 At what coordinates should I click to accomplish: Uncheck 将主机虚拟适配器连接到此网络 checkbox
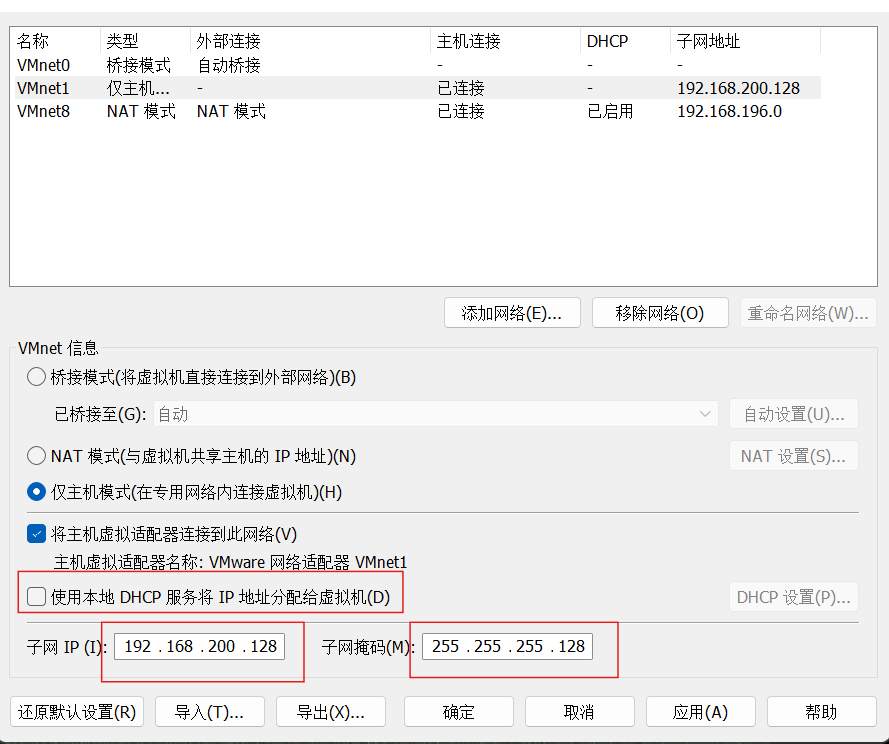pos(36,534)
